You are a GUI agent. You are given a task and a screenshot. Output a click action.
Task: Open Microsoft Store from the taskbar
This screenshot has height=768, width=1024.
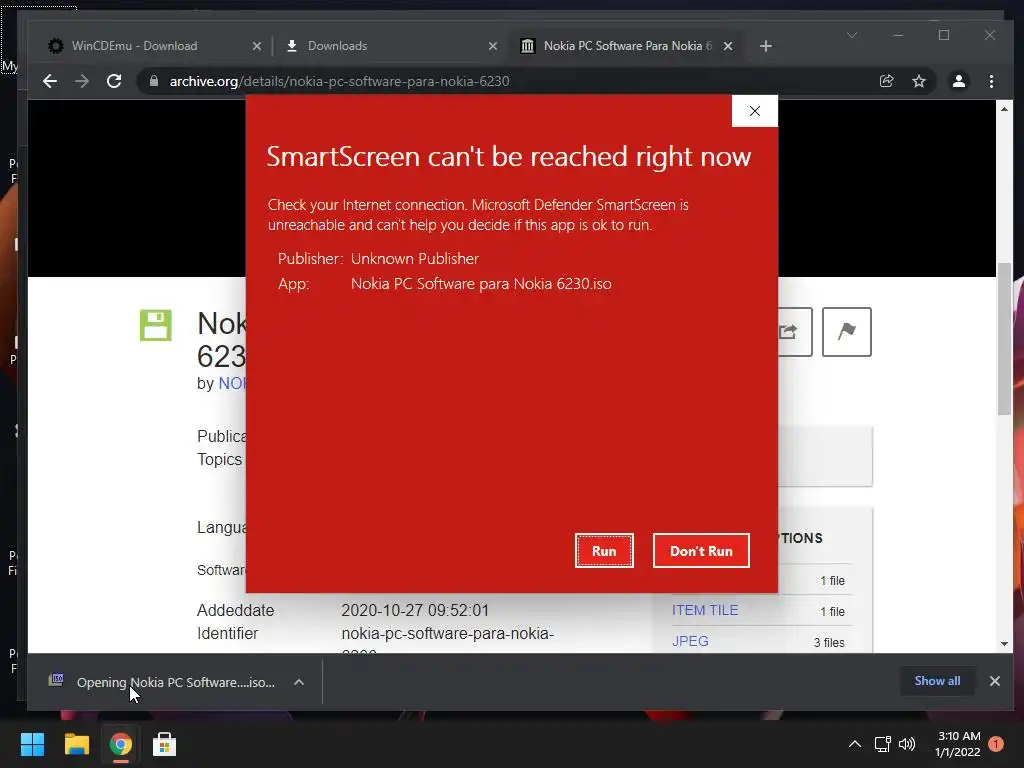(165, 744)
